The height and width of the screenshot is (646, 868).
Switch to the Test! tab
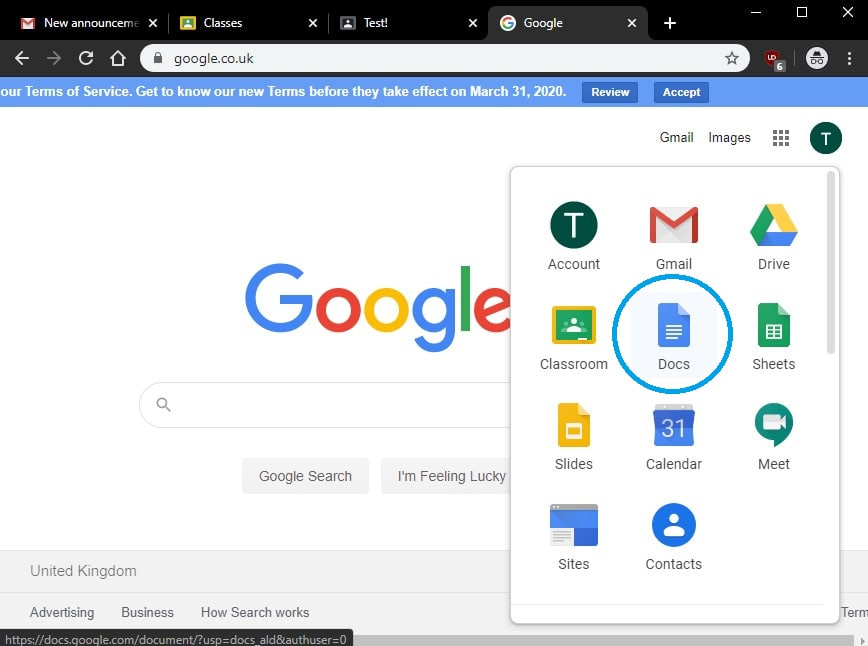[x=392, y=20]
